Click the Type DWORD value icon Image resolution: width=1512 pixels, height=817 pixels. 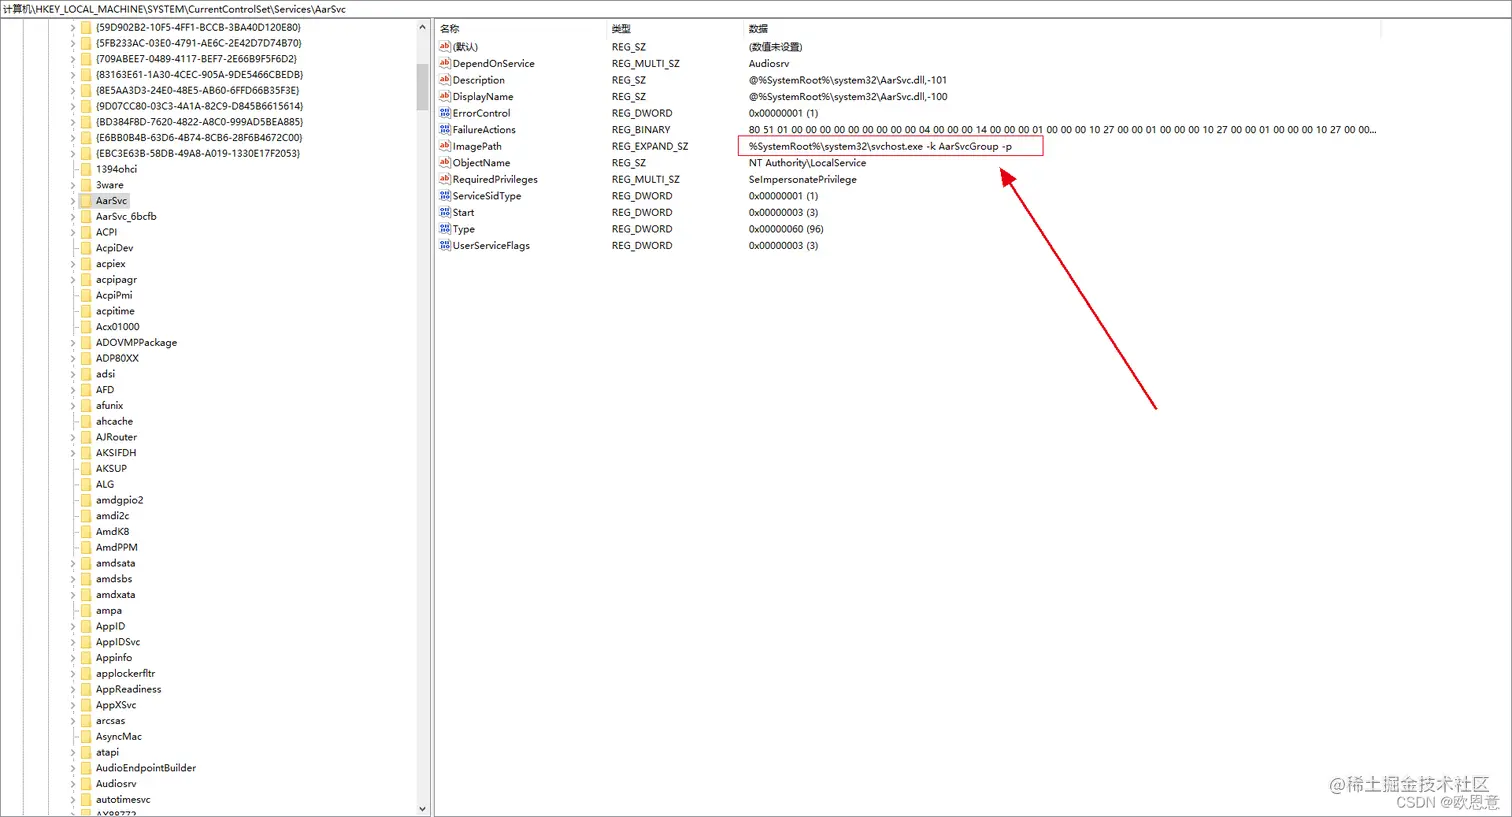tap(445, 229)
